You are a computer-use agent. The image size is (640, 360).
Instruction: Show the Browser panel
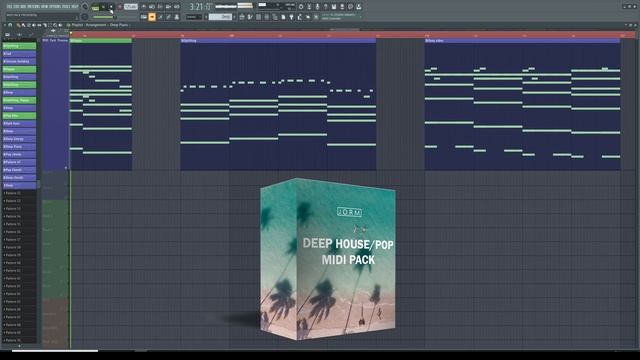coord(275,17)
